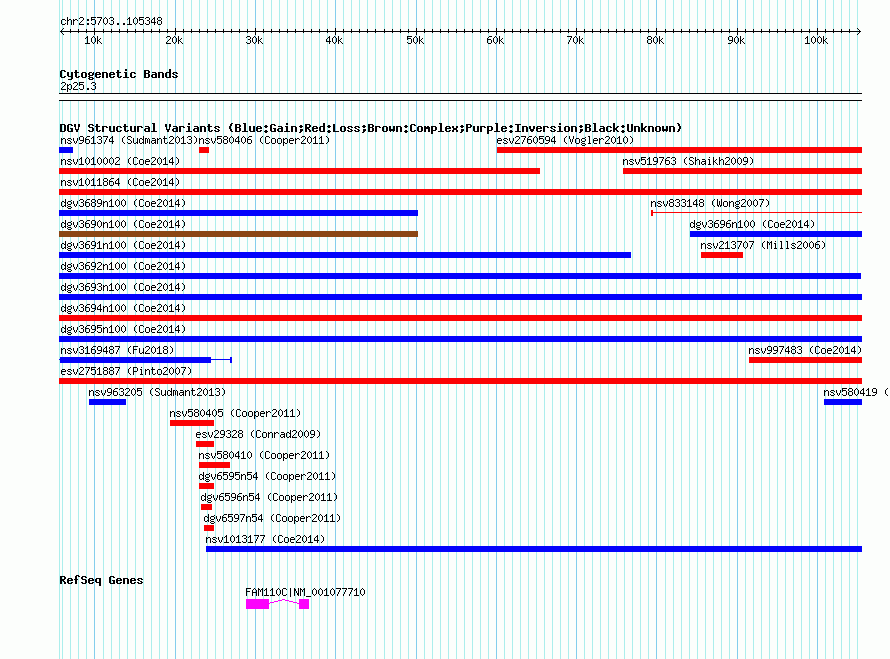Click the RefSeq Genes track title
The height and width of the screenshot is (659, 890).
pos(101,580)
